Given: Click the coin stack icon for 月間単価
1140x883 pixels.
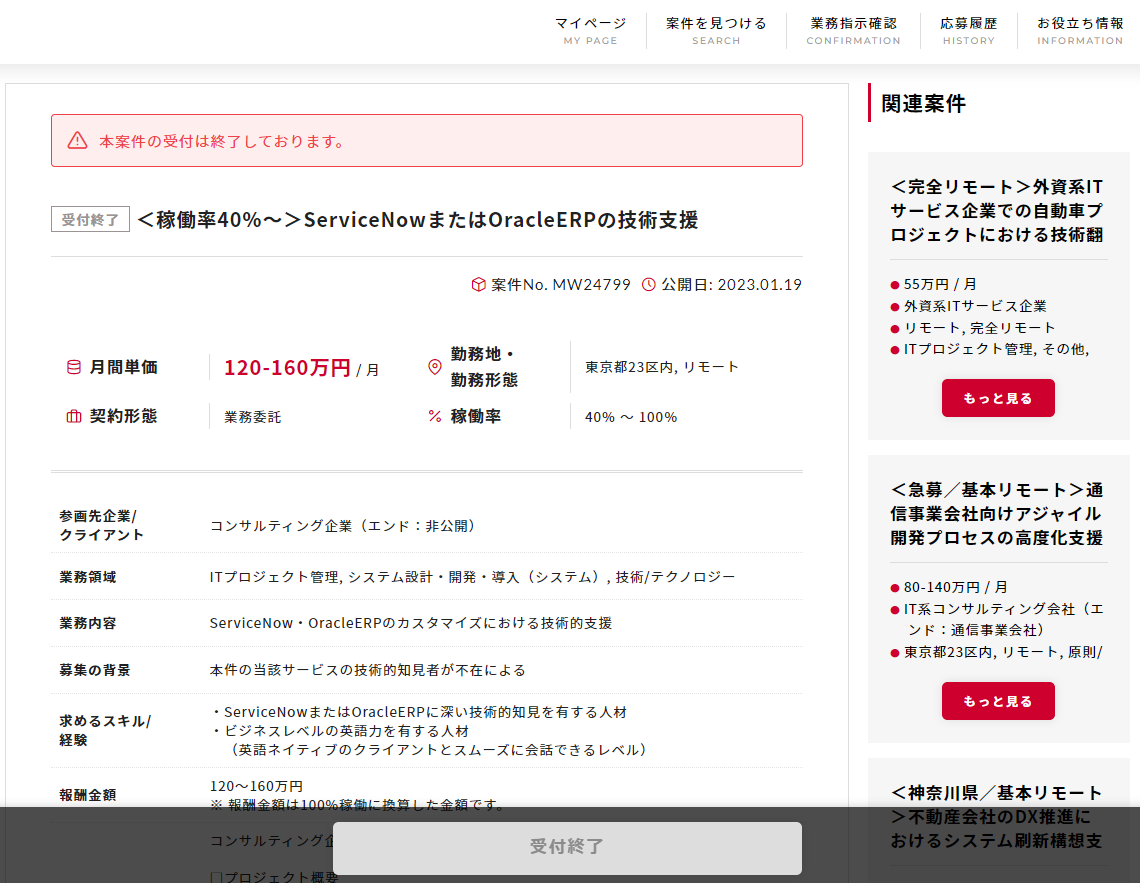Looking at the screenshot, I should (74, 367).
